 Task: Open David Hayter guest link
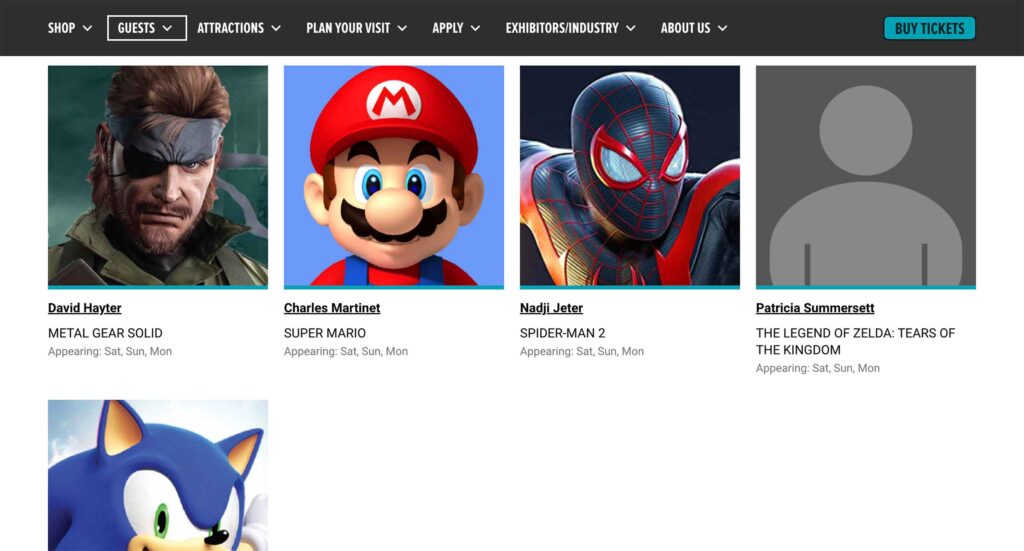point(85,308)
